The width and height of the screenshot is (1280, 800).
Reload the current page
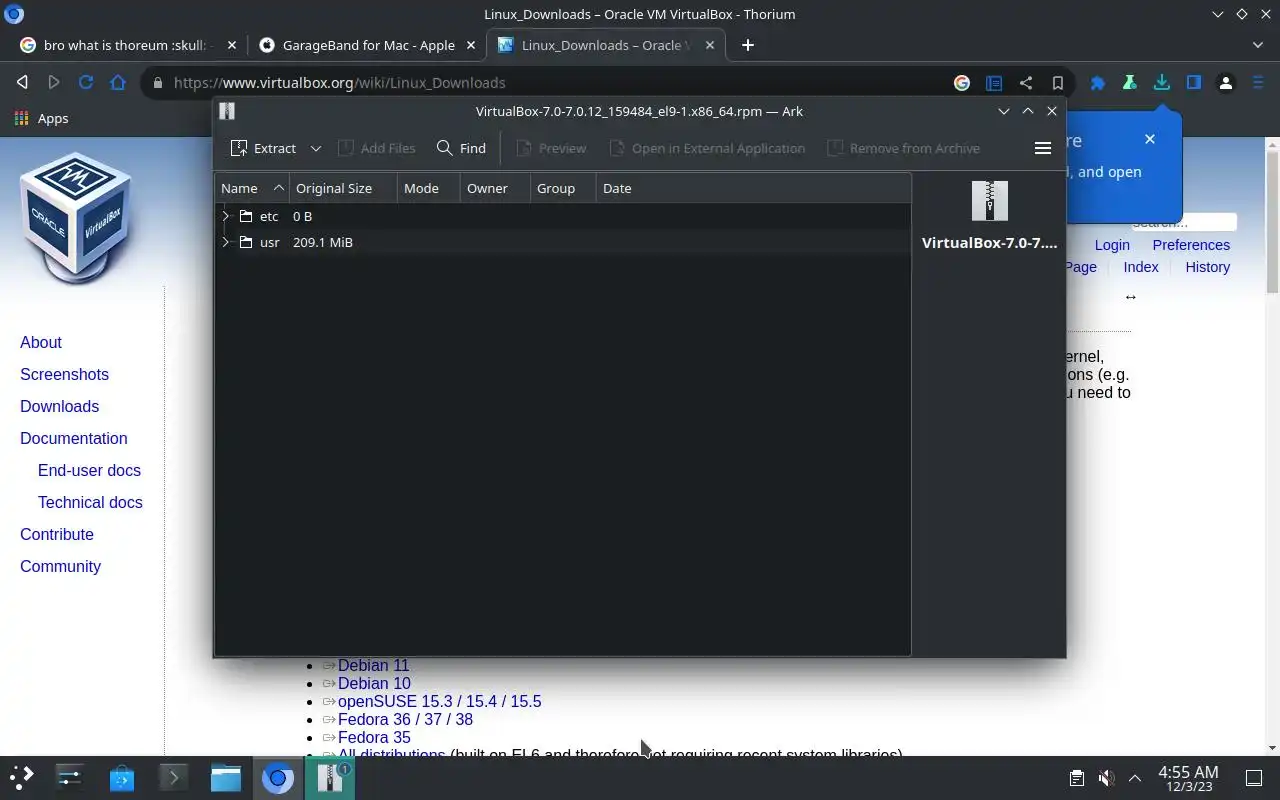[x=86, y=83]
